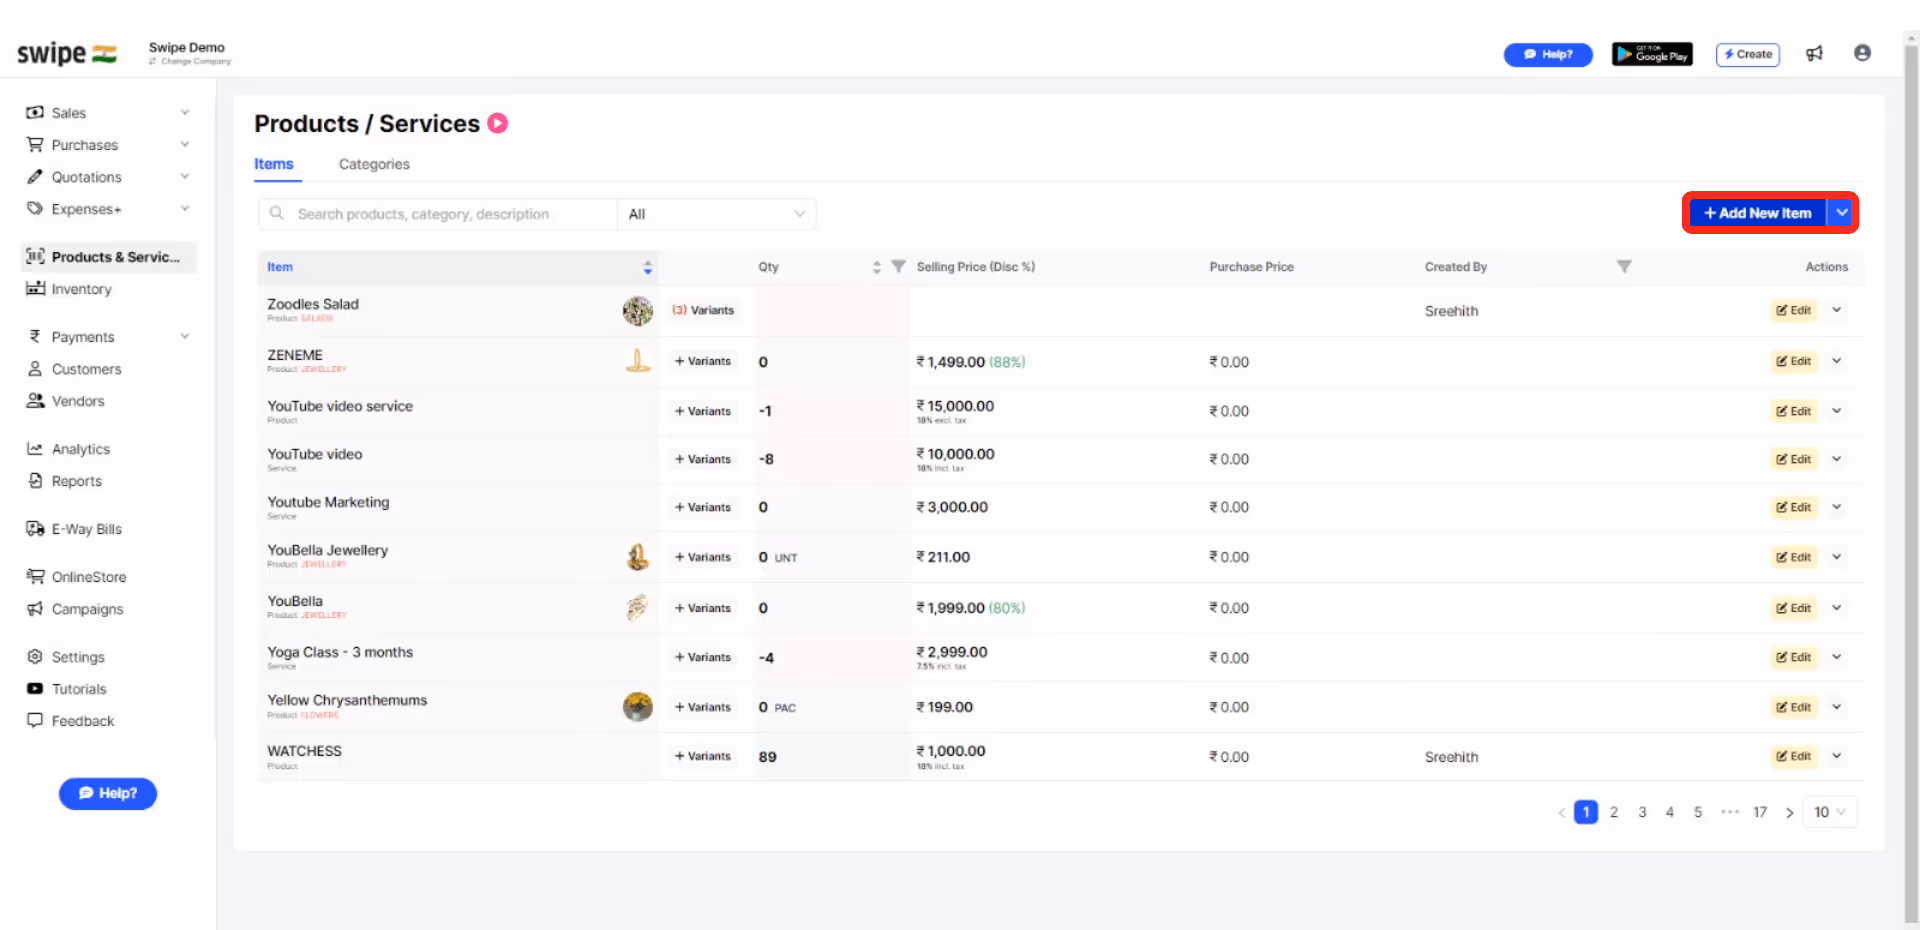Image resolution: width=1920 pixels, height=930 pixels.
Task: Click the announcements megaphone icon in header
Action: (x=1814, y=54)
